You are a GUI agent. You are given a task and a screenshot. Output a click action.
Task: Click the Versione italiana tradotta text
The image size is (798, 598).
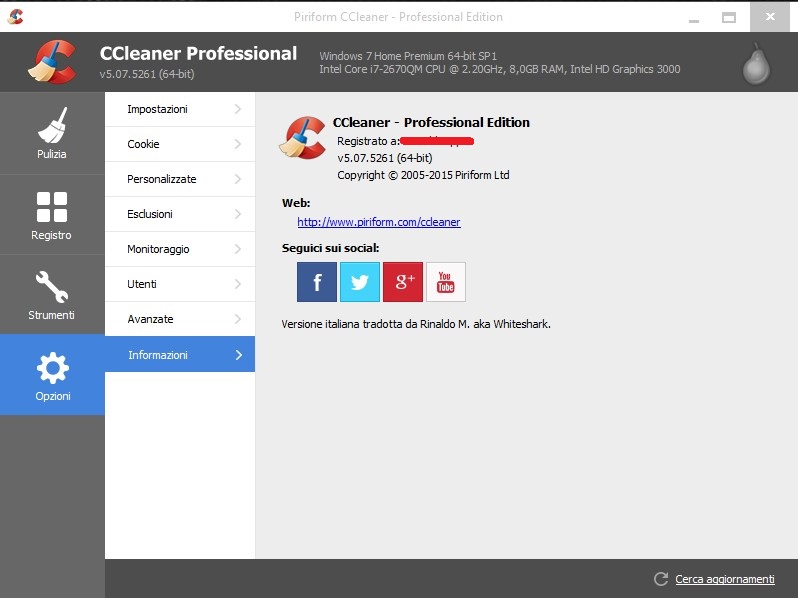[x=416, y=324]
